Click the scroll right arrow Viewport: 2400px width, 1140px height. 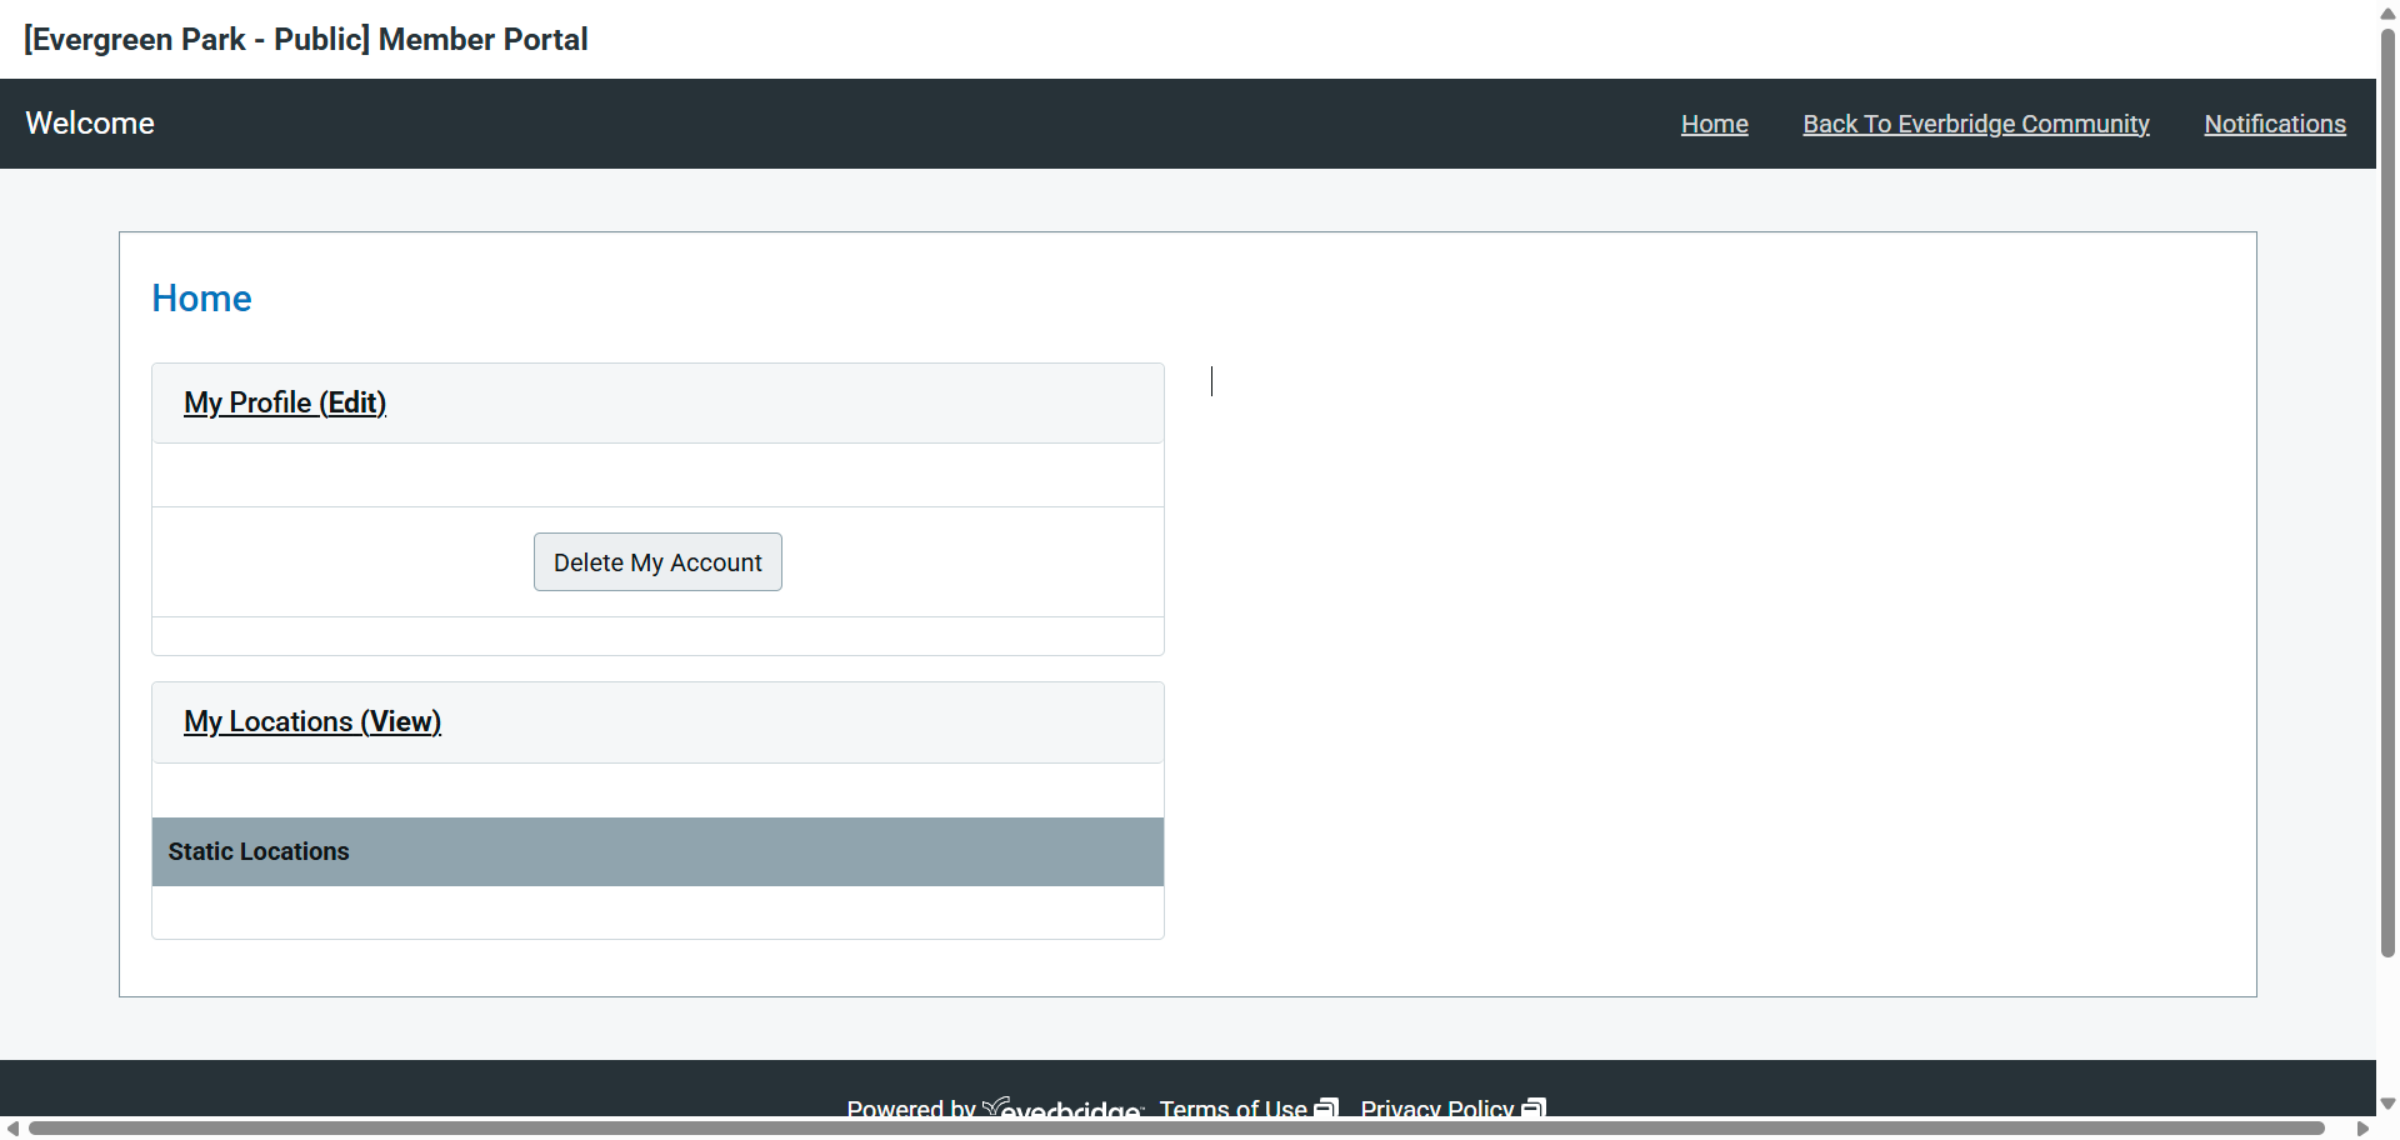[2363, 1129]
